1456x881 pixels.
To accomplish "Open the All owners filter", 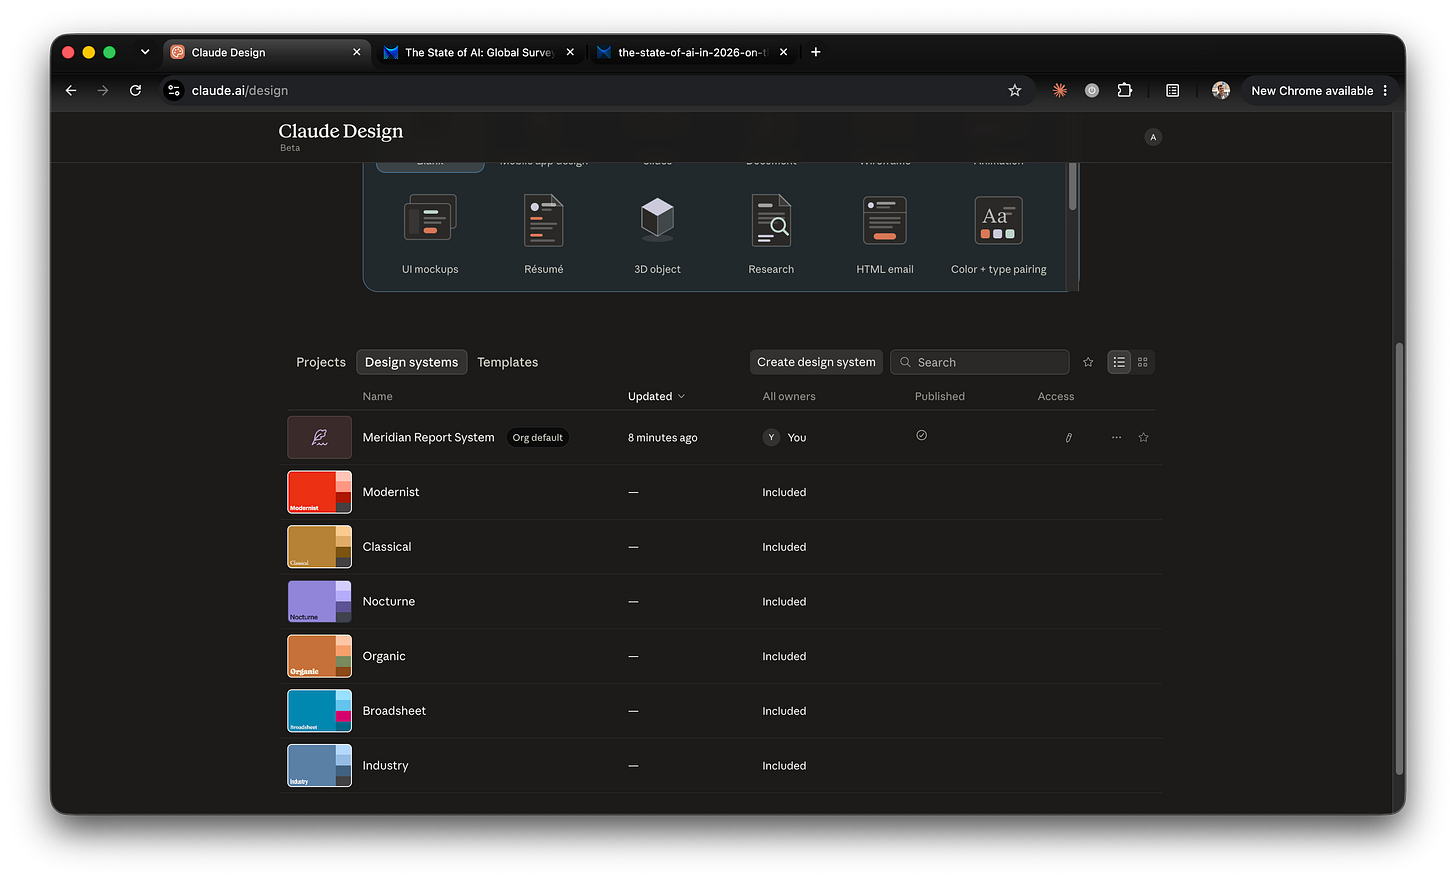I will coord(789,396).
